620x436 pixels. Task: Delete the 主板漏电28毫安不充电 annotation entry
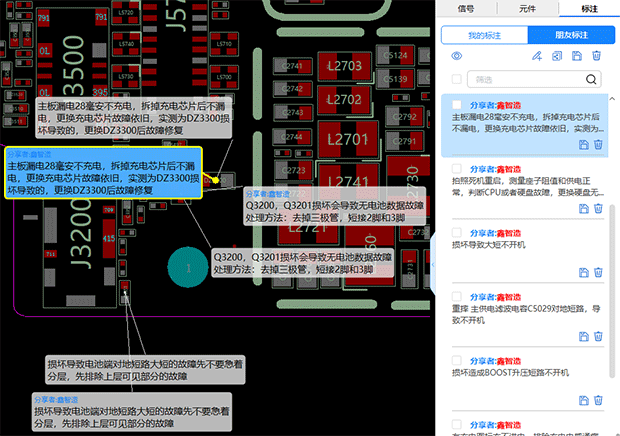[x=598, y=145]
